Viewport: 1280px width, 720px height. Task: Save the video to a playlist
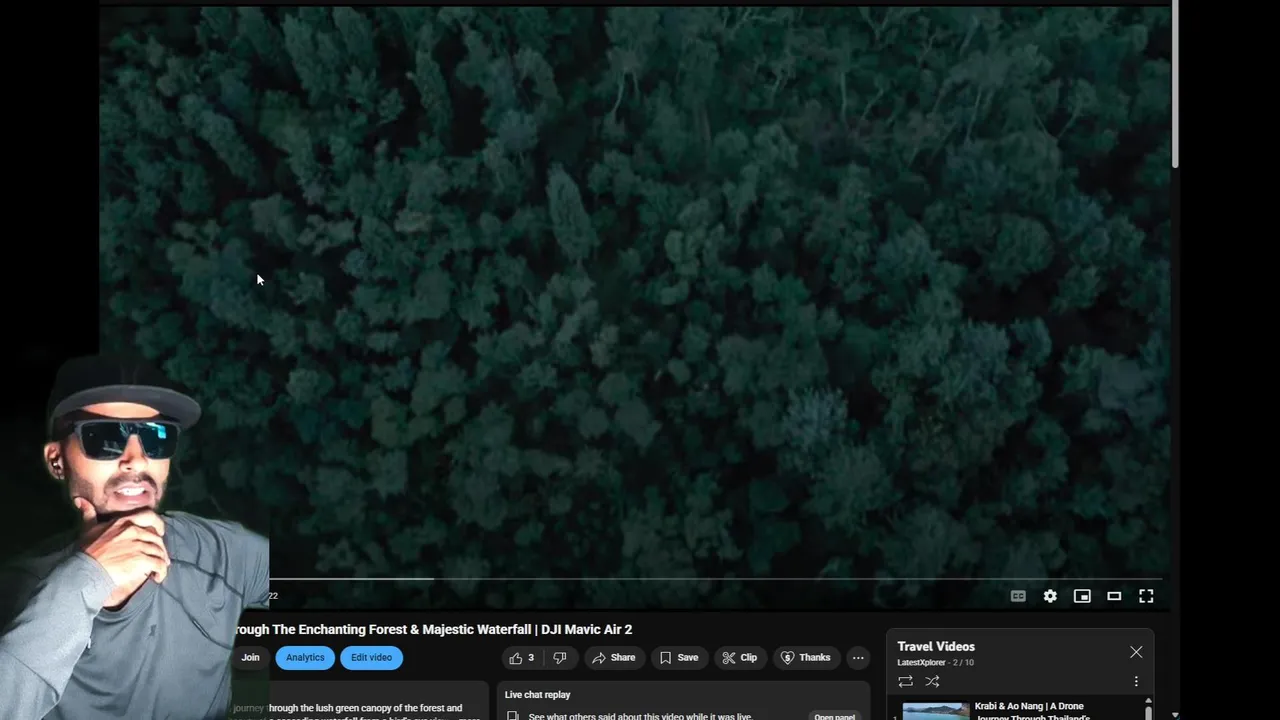679,658
